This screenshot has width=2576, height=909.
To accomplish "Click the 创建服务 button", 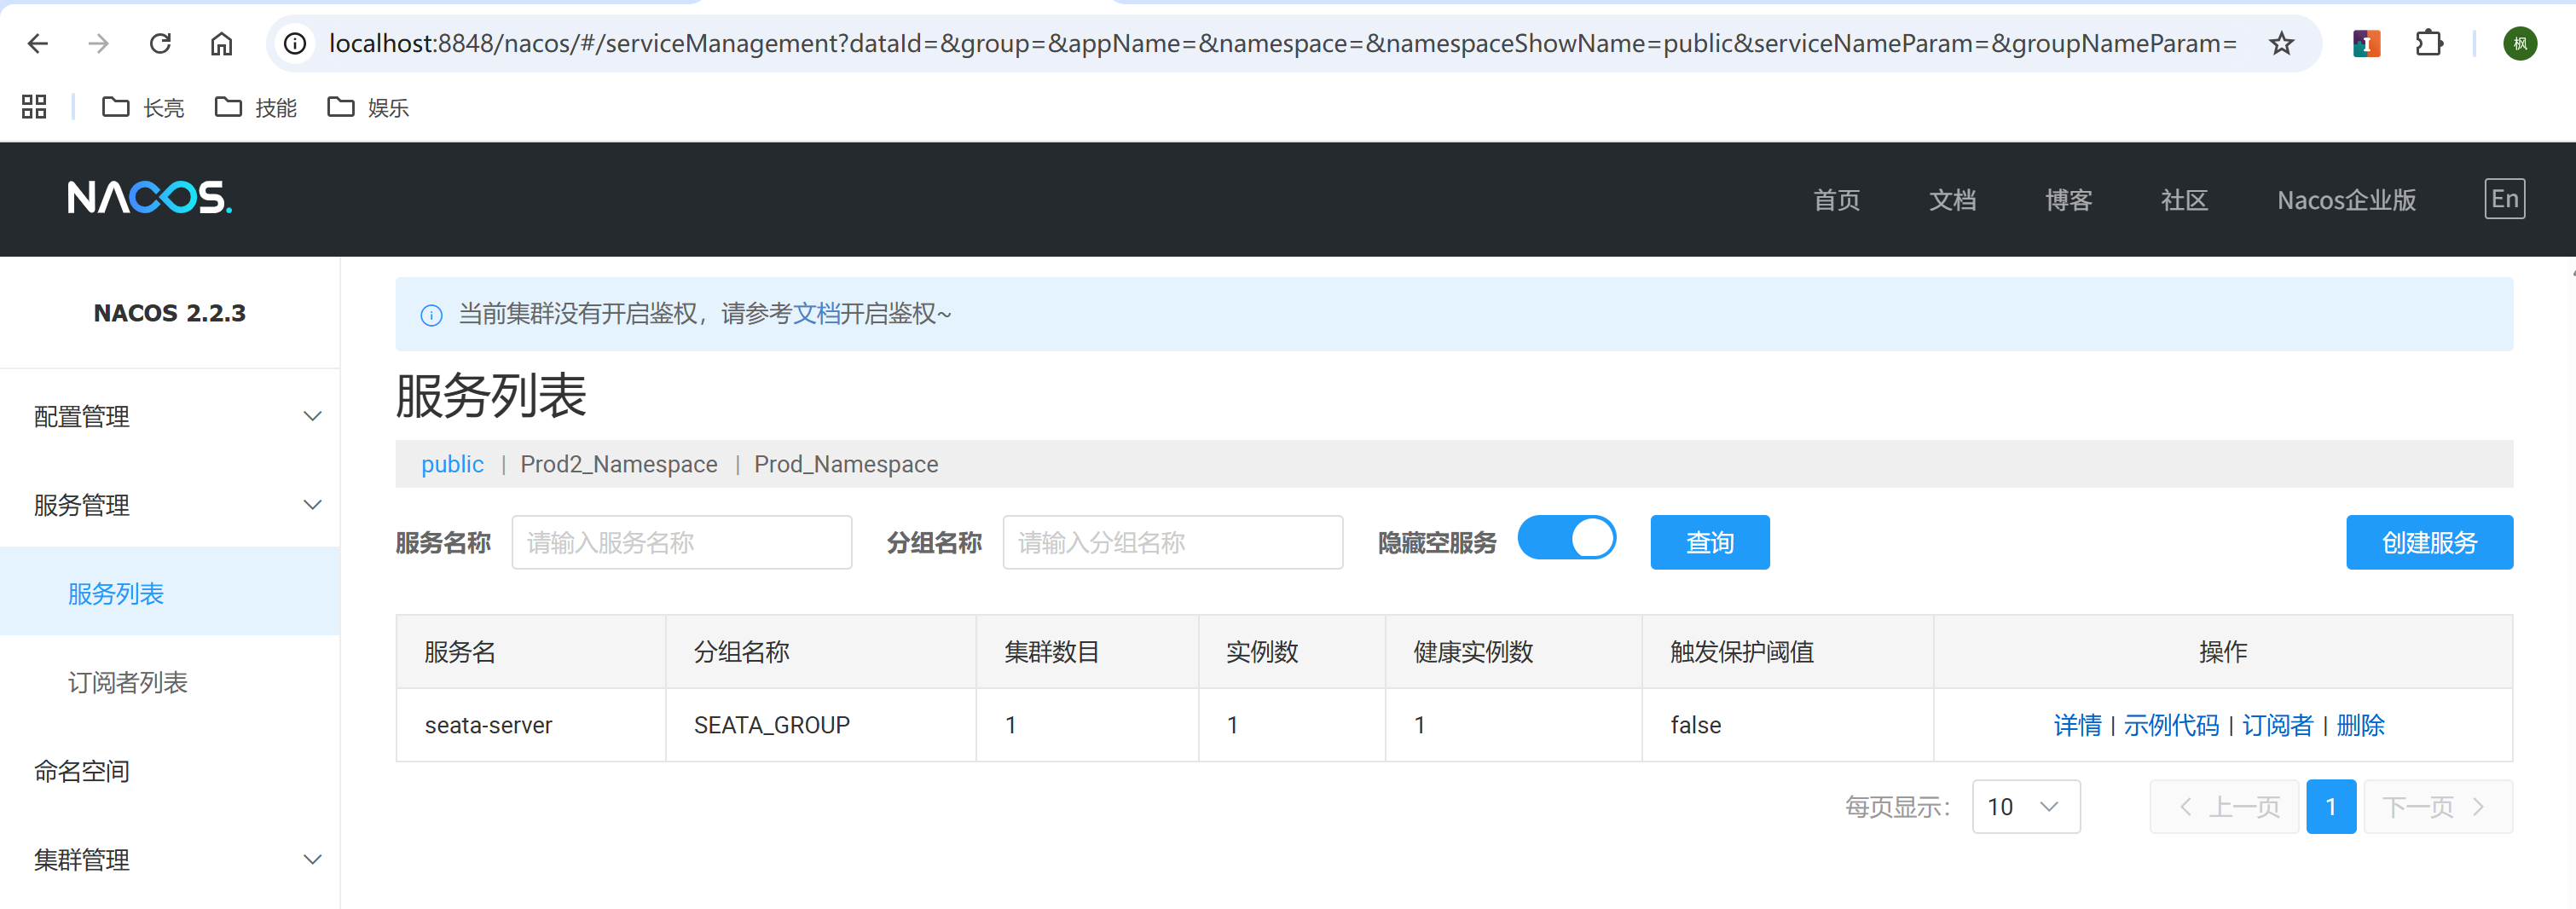I will (x=2428, y=542).
